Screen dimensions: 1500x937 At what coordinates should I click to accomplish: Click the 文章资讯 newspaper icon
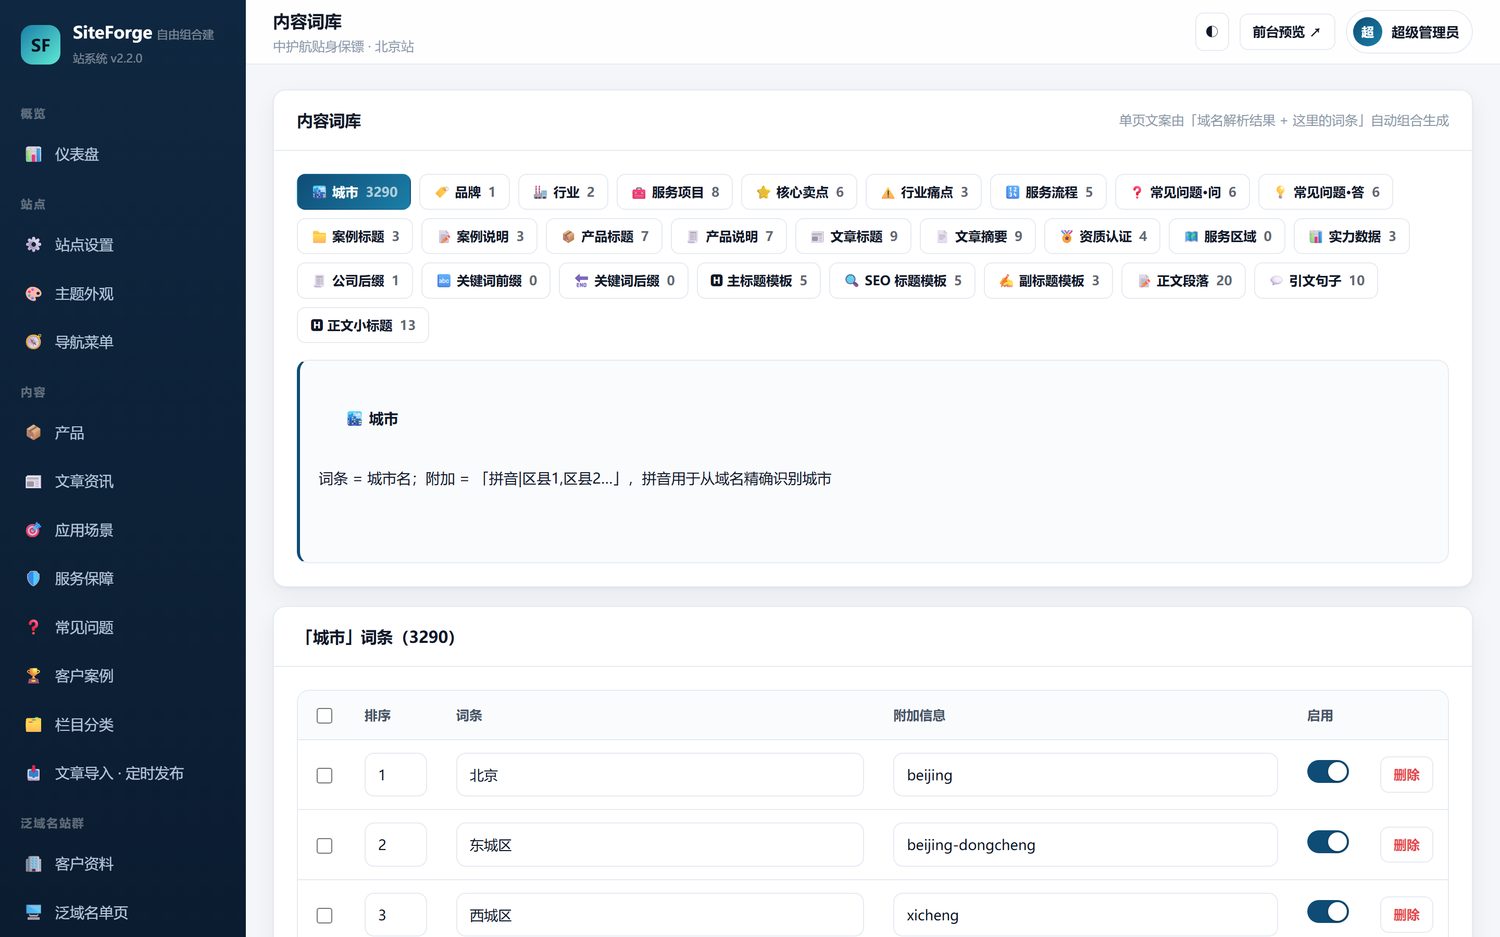(33, 481)
